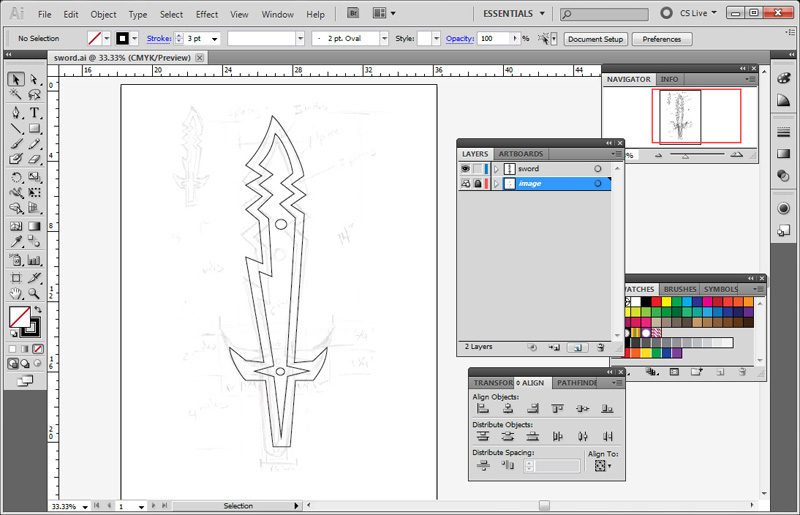Switch to the ARTBOARDS tab
The width and height of the screenshot is (800, 515).
point(520,154)
